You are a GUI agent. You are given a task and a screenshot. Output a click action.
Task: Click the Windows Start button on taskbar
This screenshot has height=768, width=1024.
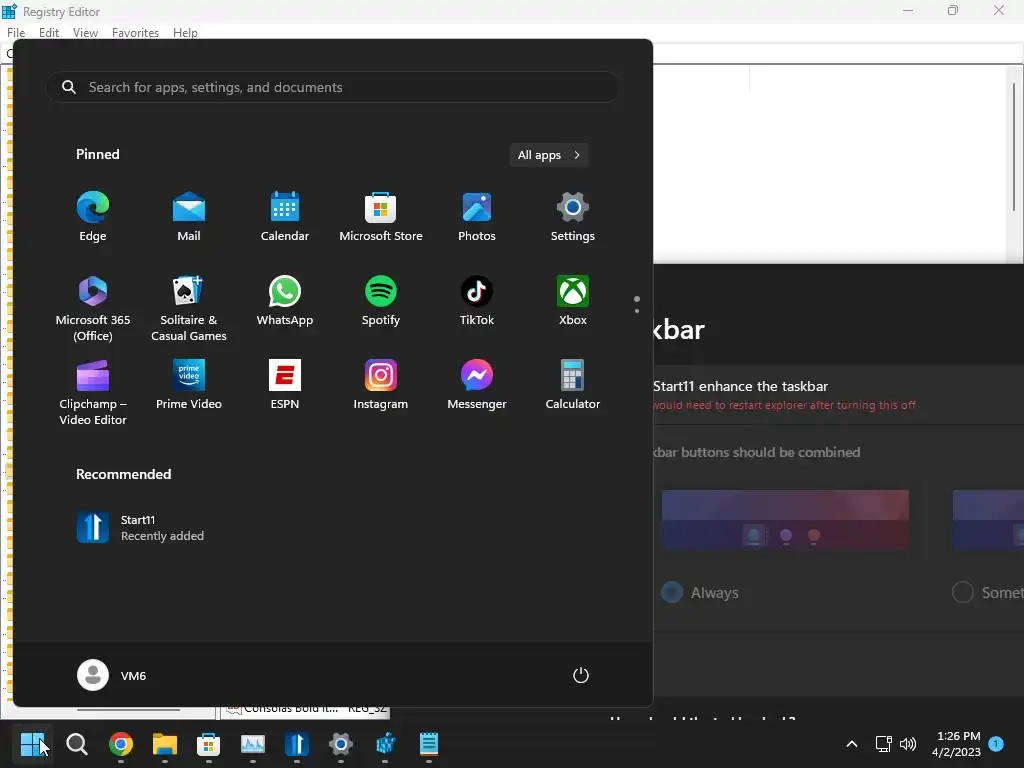click(32, 744)
